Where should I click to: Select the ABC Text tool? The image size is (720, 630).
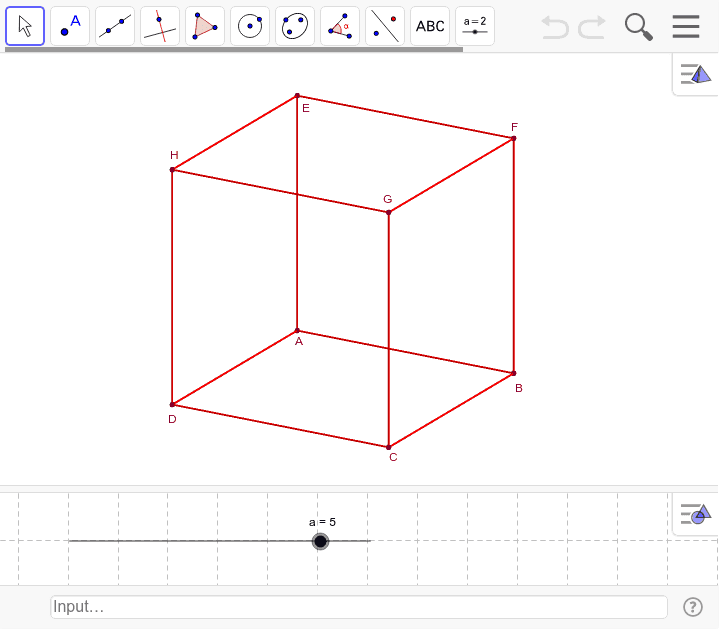coord(430,26)
